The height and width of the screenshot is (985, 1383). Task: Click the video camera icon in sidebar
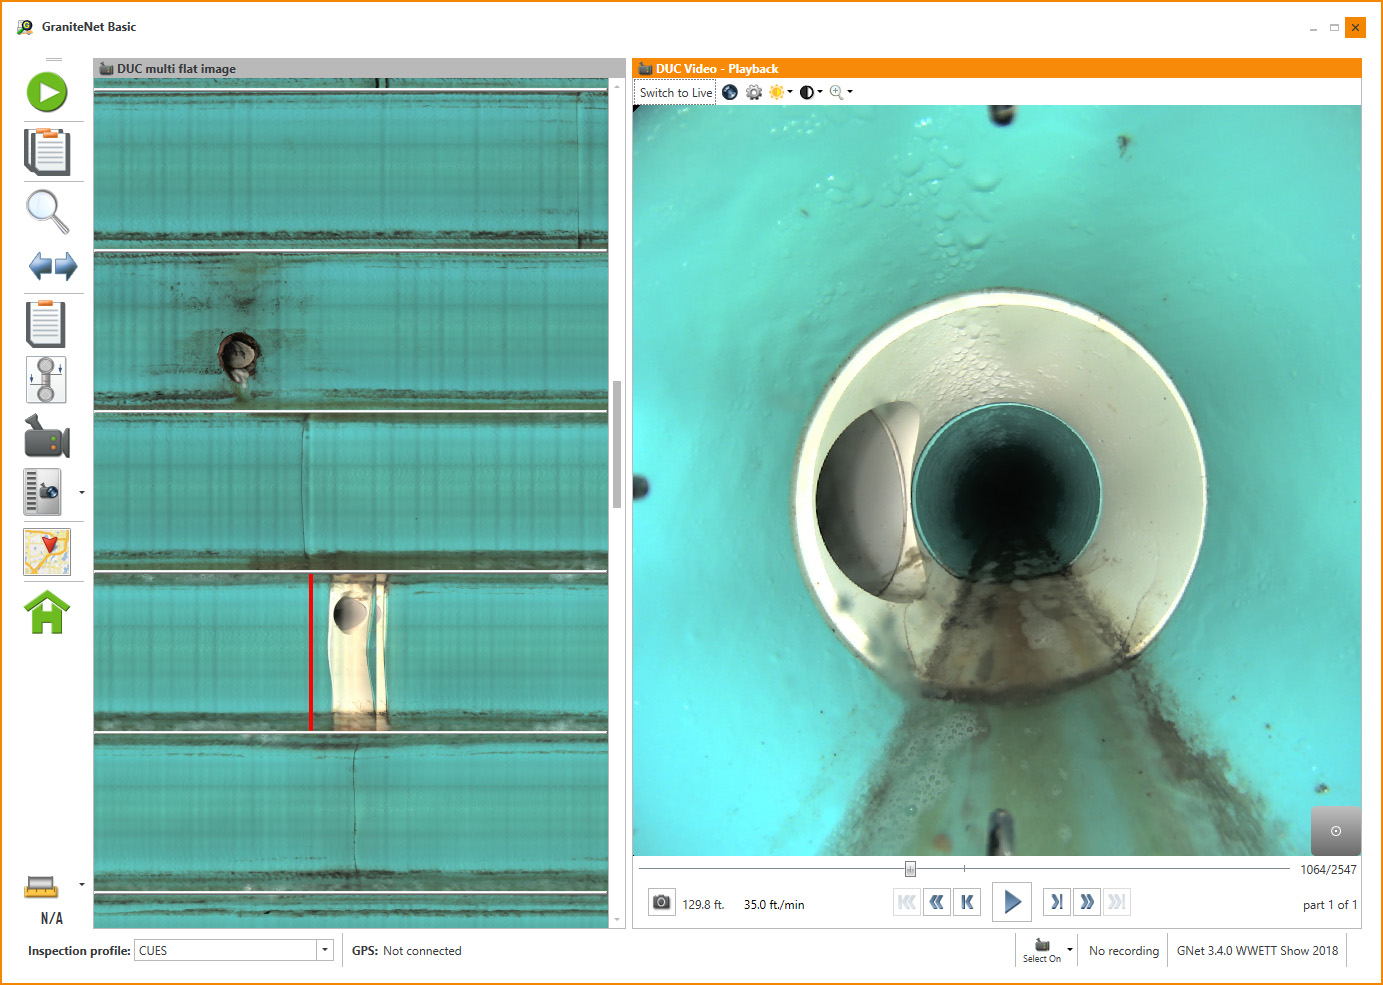[46, 438]
